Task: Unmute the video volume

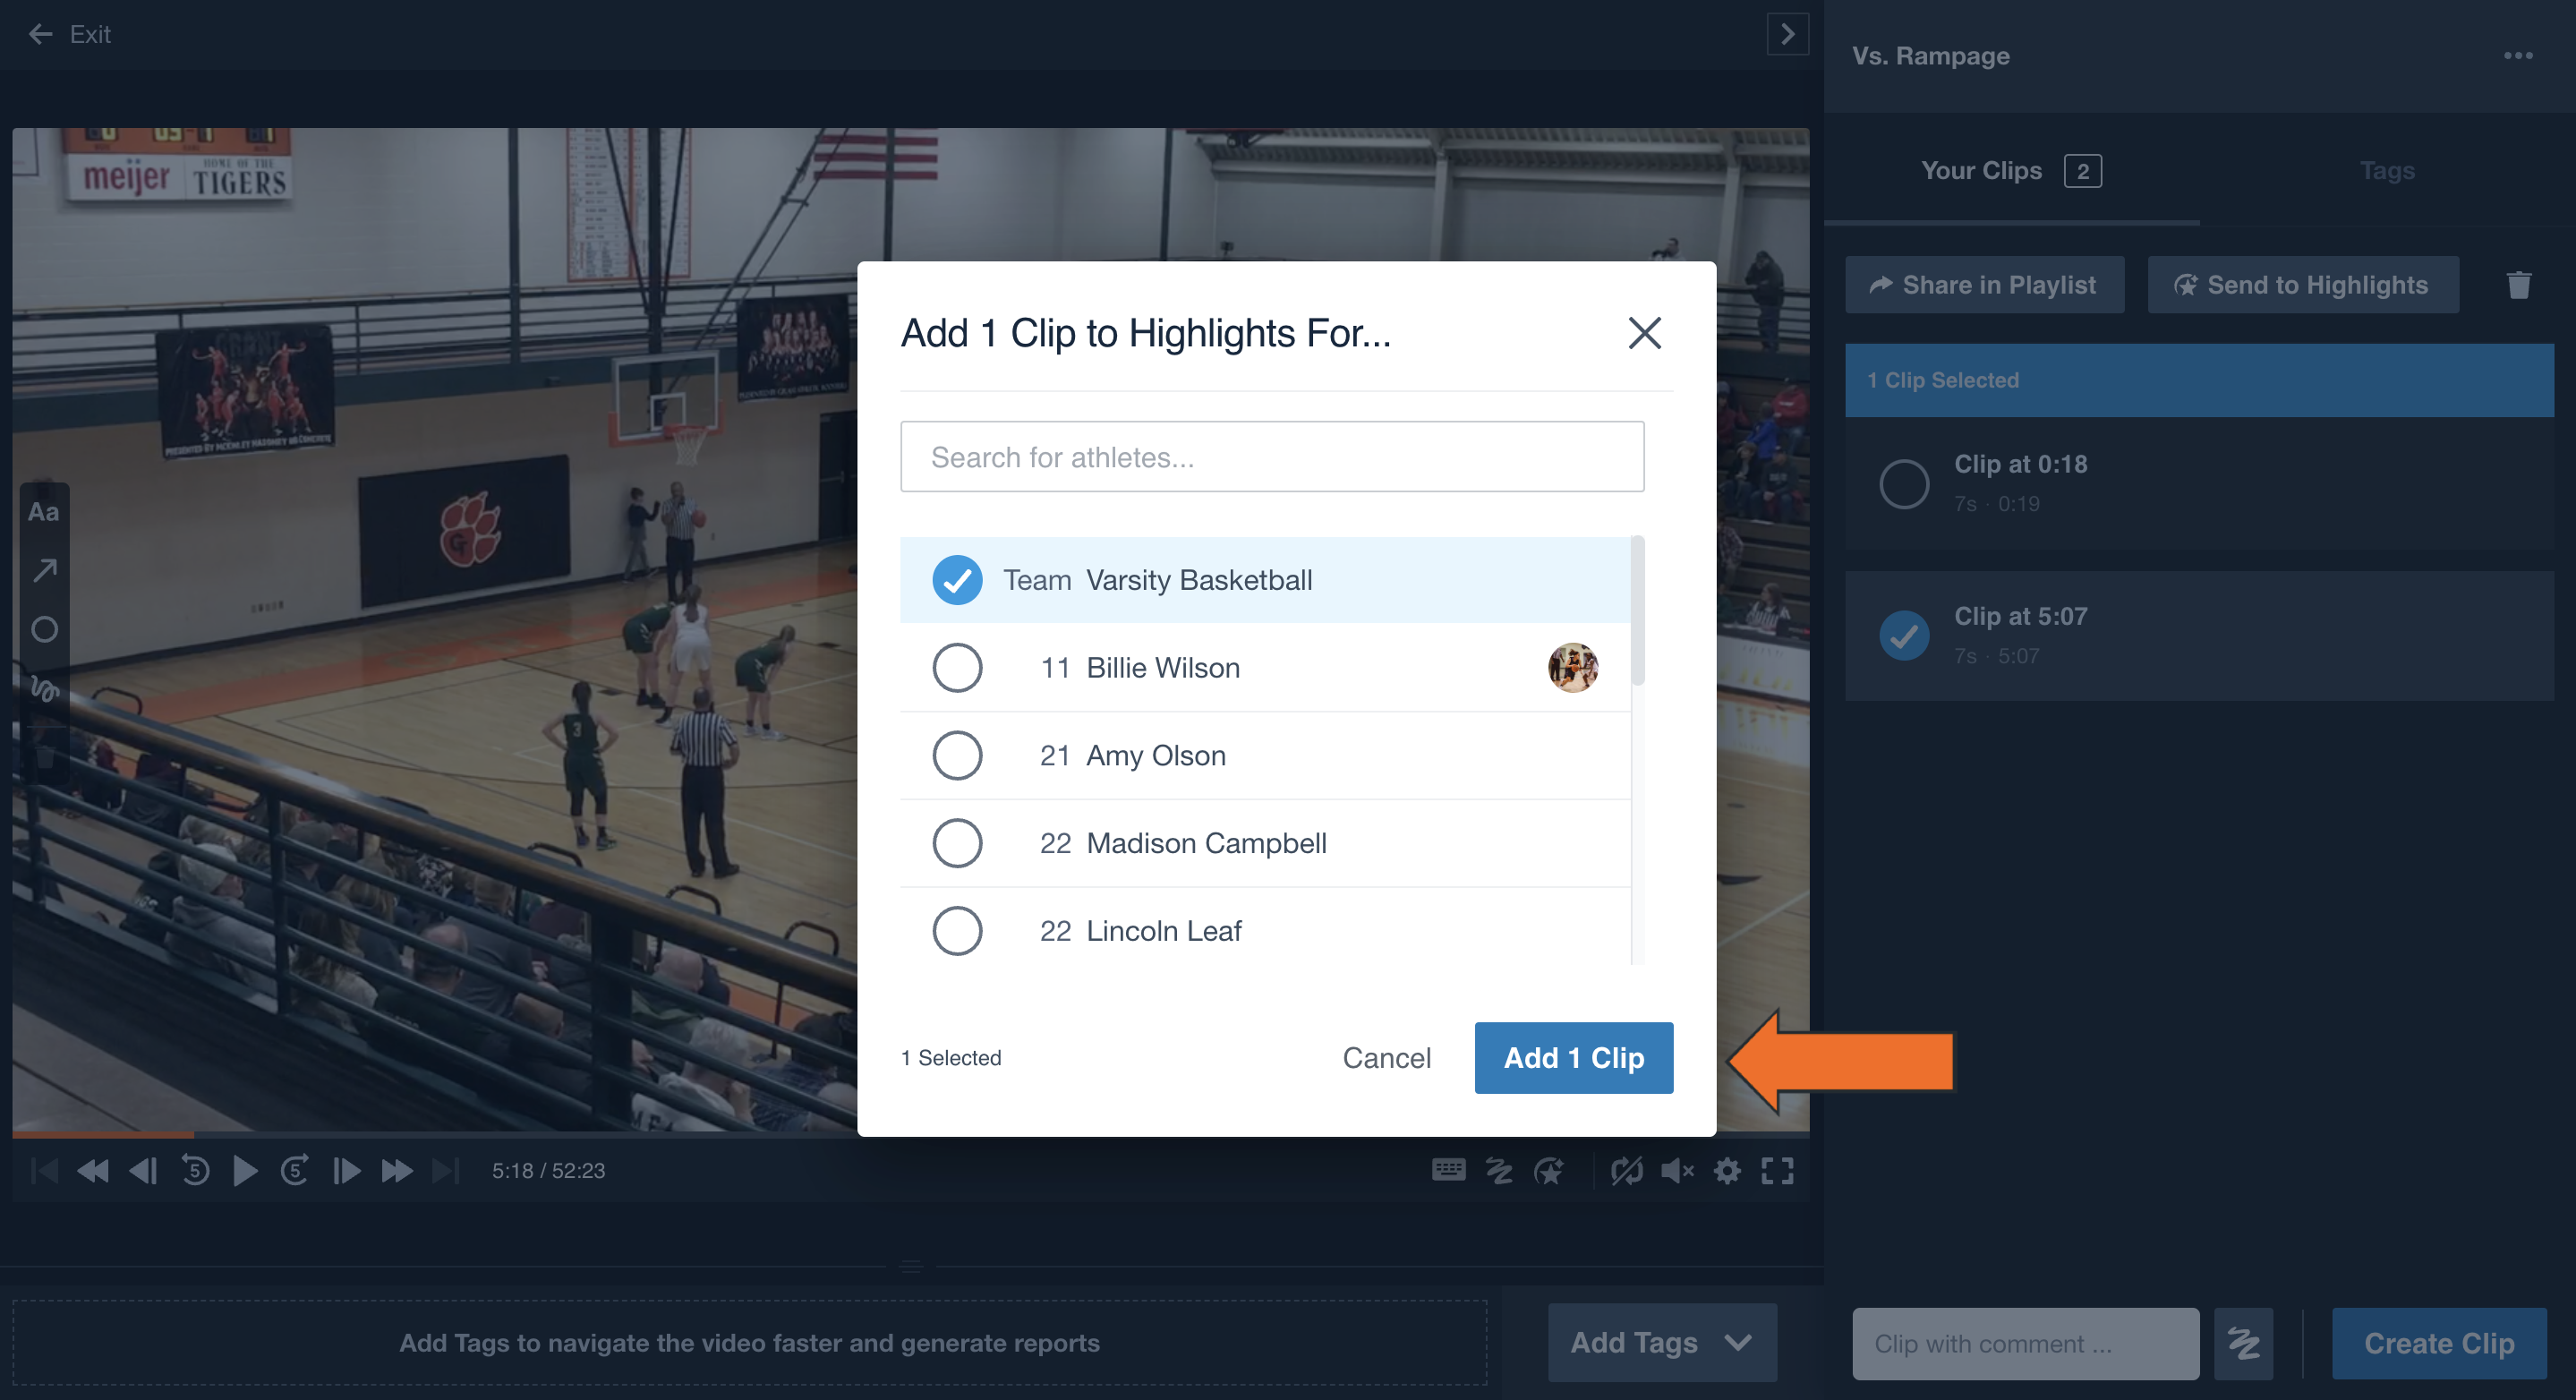Action: (x=1676, y=1170)
